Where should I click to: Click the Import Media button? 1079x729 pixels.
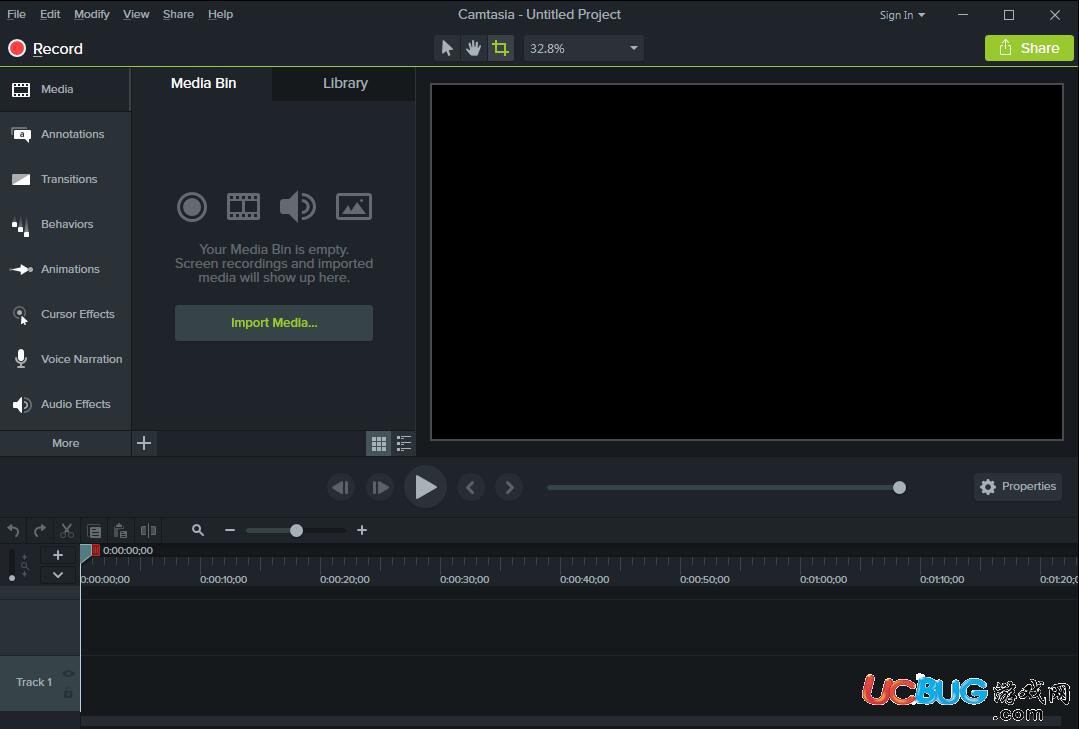coord(274,323)
